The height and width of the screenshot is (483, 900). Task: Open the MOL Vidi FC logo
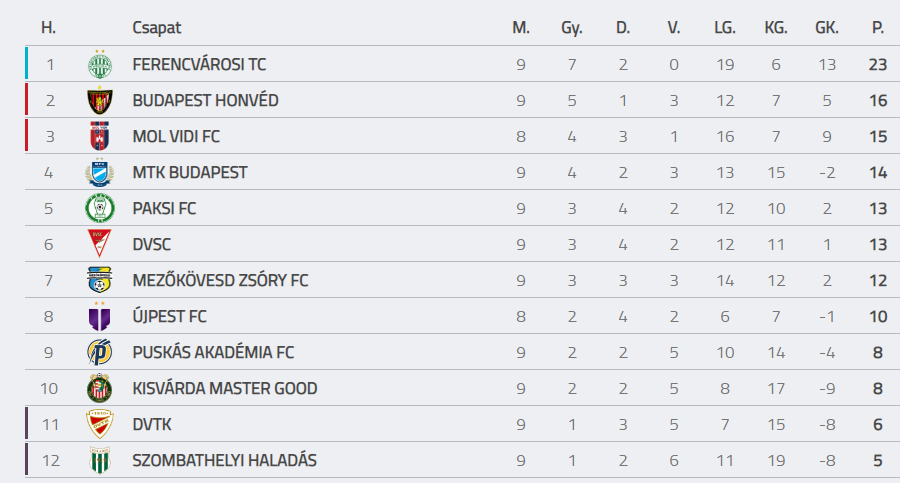point(100,136)
